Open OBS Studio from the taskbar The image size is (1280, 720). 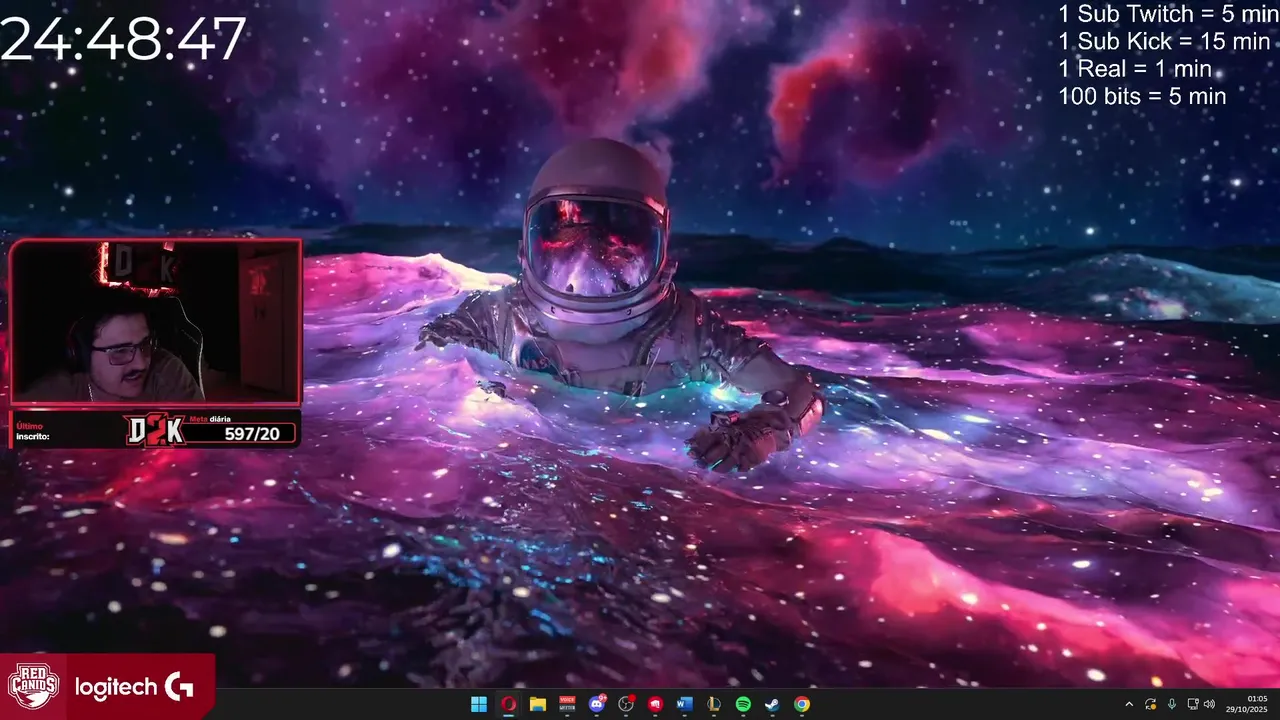click(626, 704)
